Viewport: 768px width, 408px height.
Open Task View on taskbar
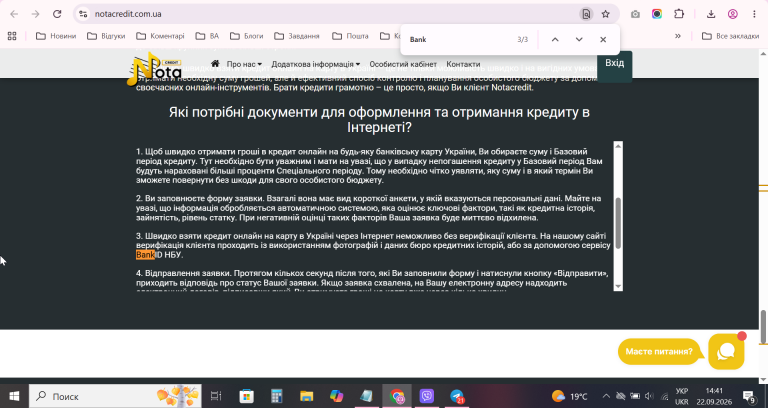[x=216, y=396]
